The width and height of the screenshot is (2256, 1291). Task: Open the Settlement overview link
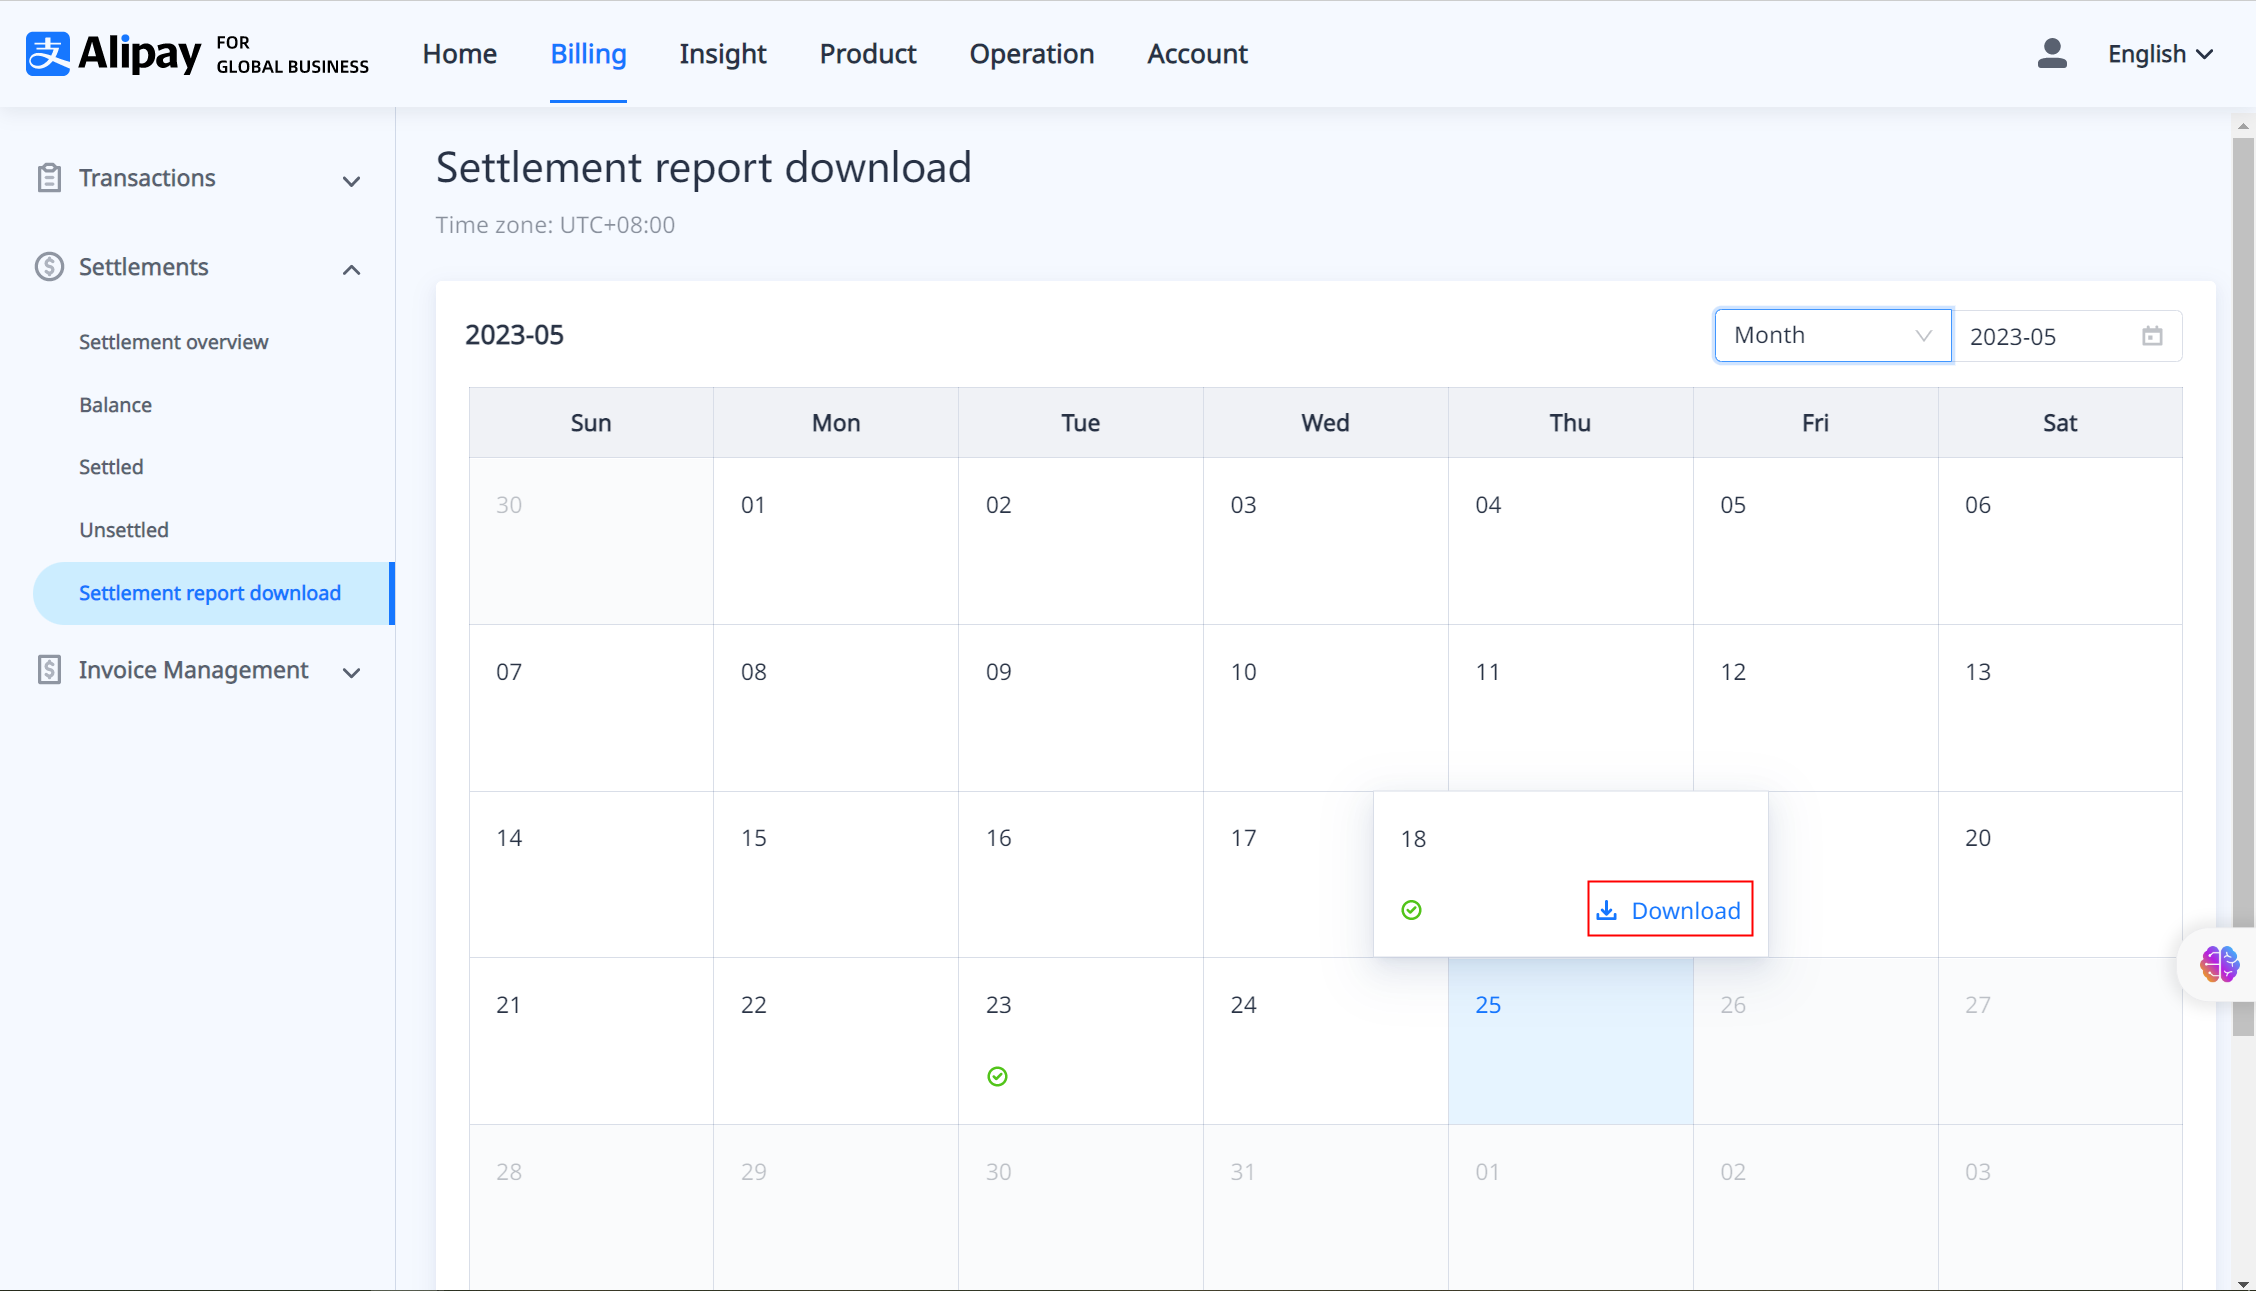(174, 342)
